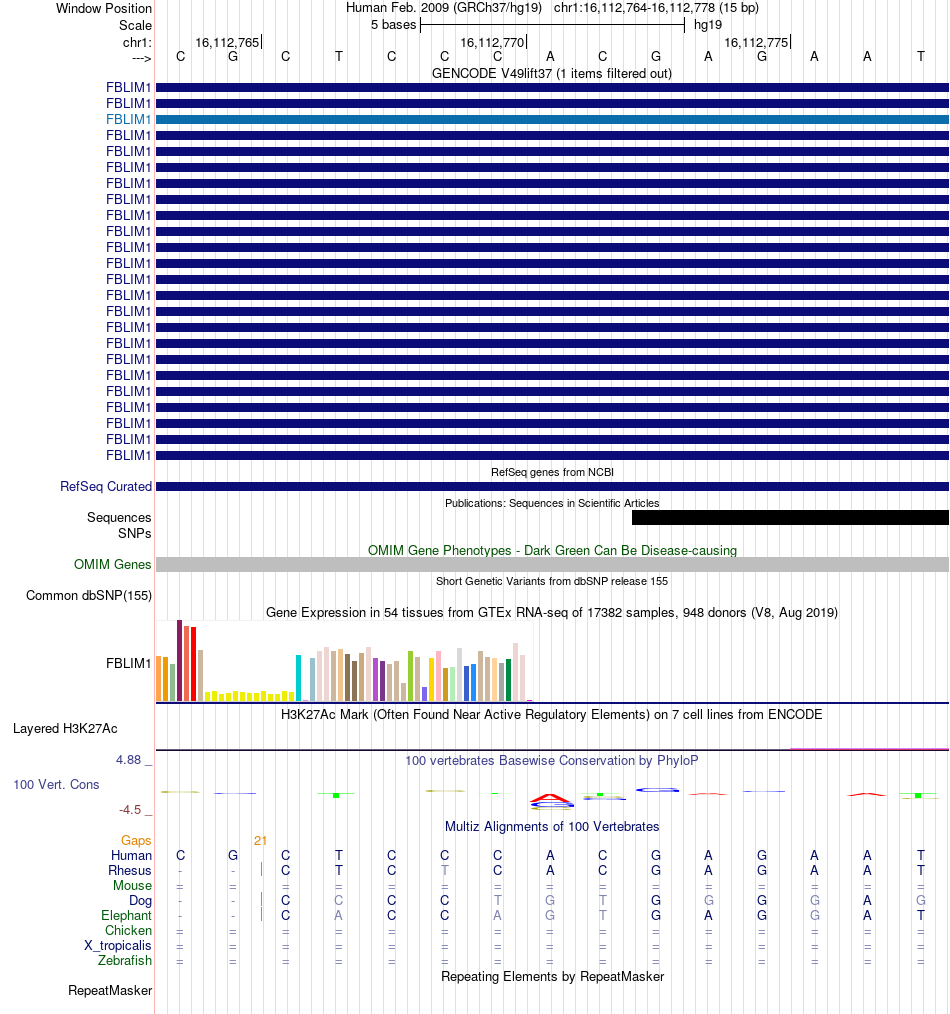Screen dimensions: 950x1014
Task: Open the RefSeq genes from NCBI title
Action: [x=552, y=472]
